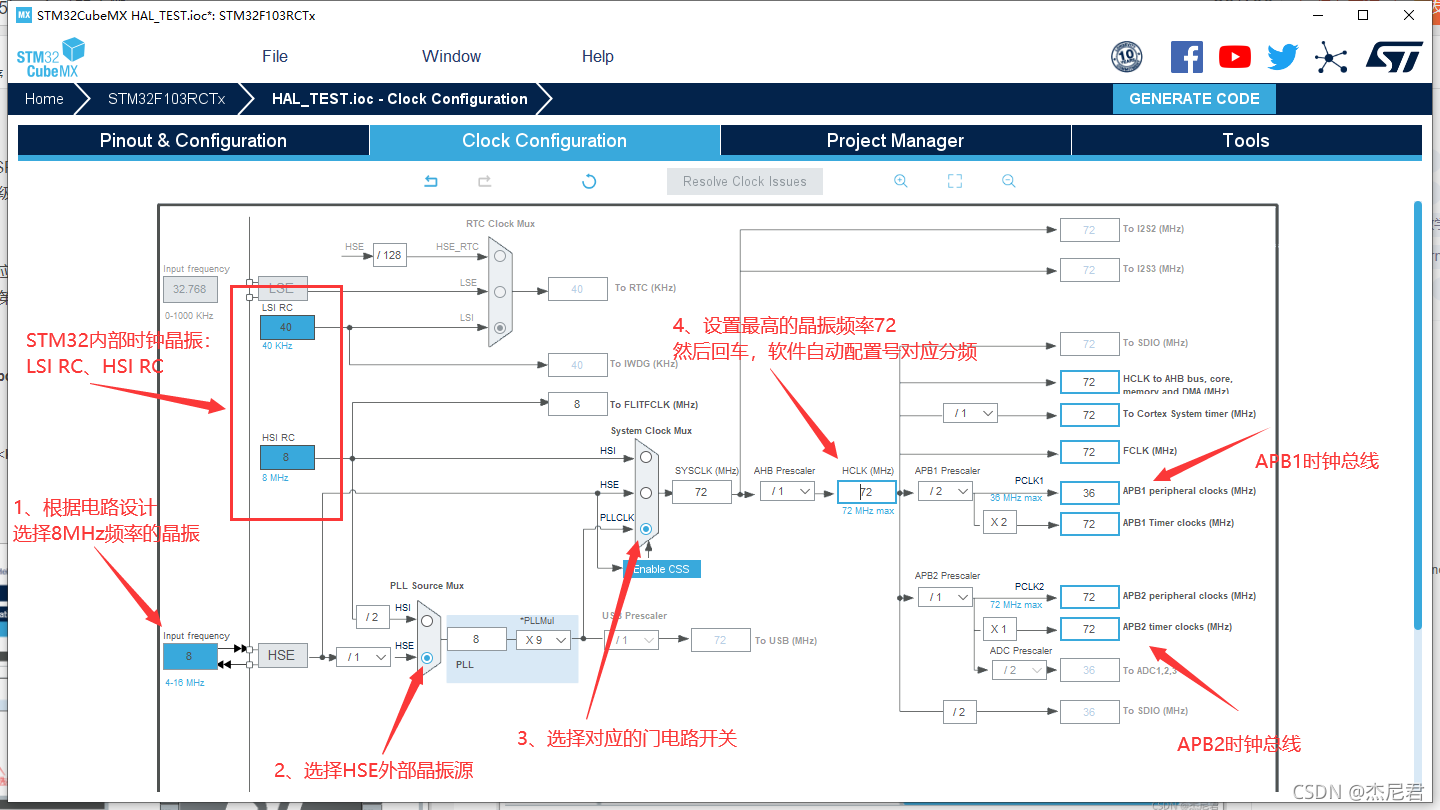This screenshot has height=810, width=1440.
Task: Select LSE input in RTC Clock Mux
Action: click(499, 291)
